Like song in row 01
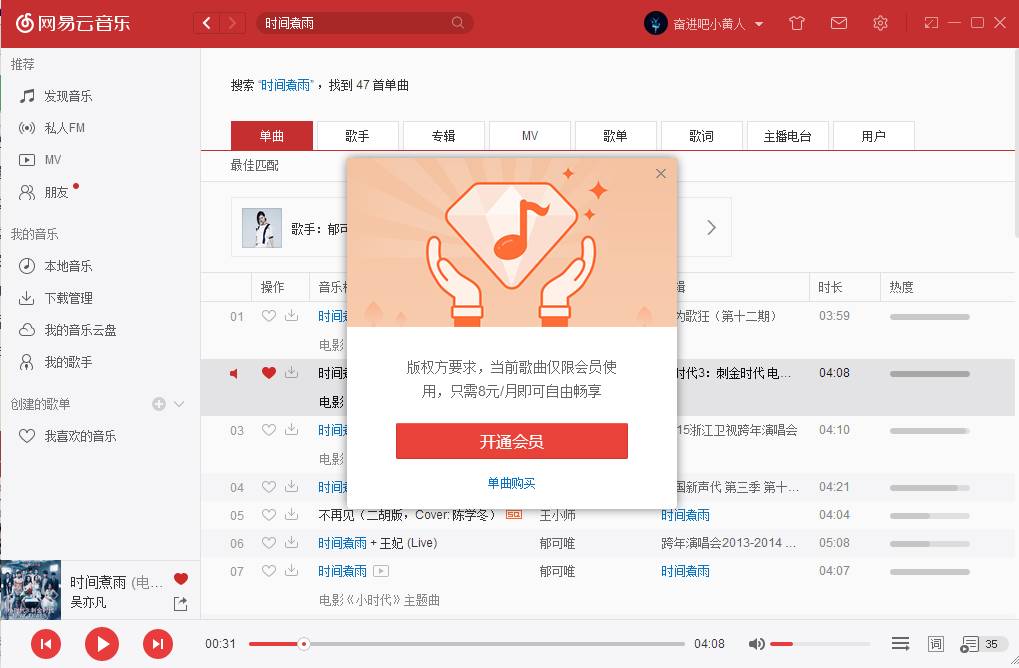1019x668 pixels. pyautogui.click(x=268, y=316)
